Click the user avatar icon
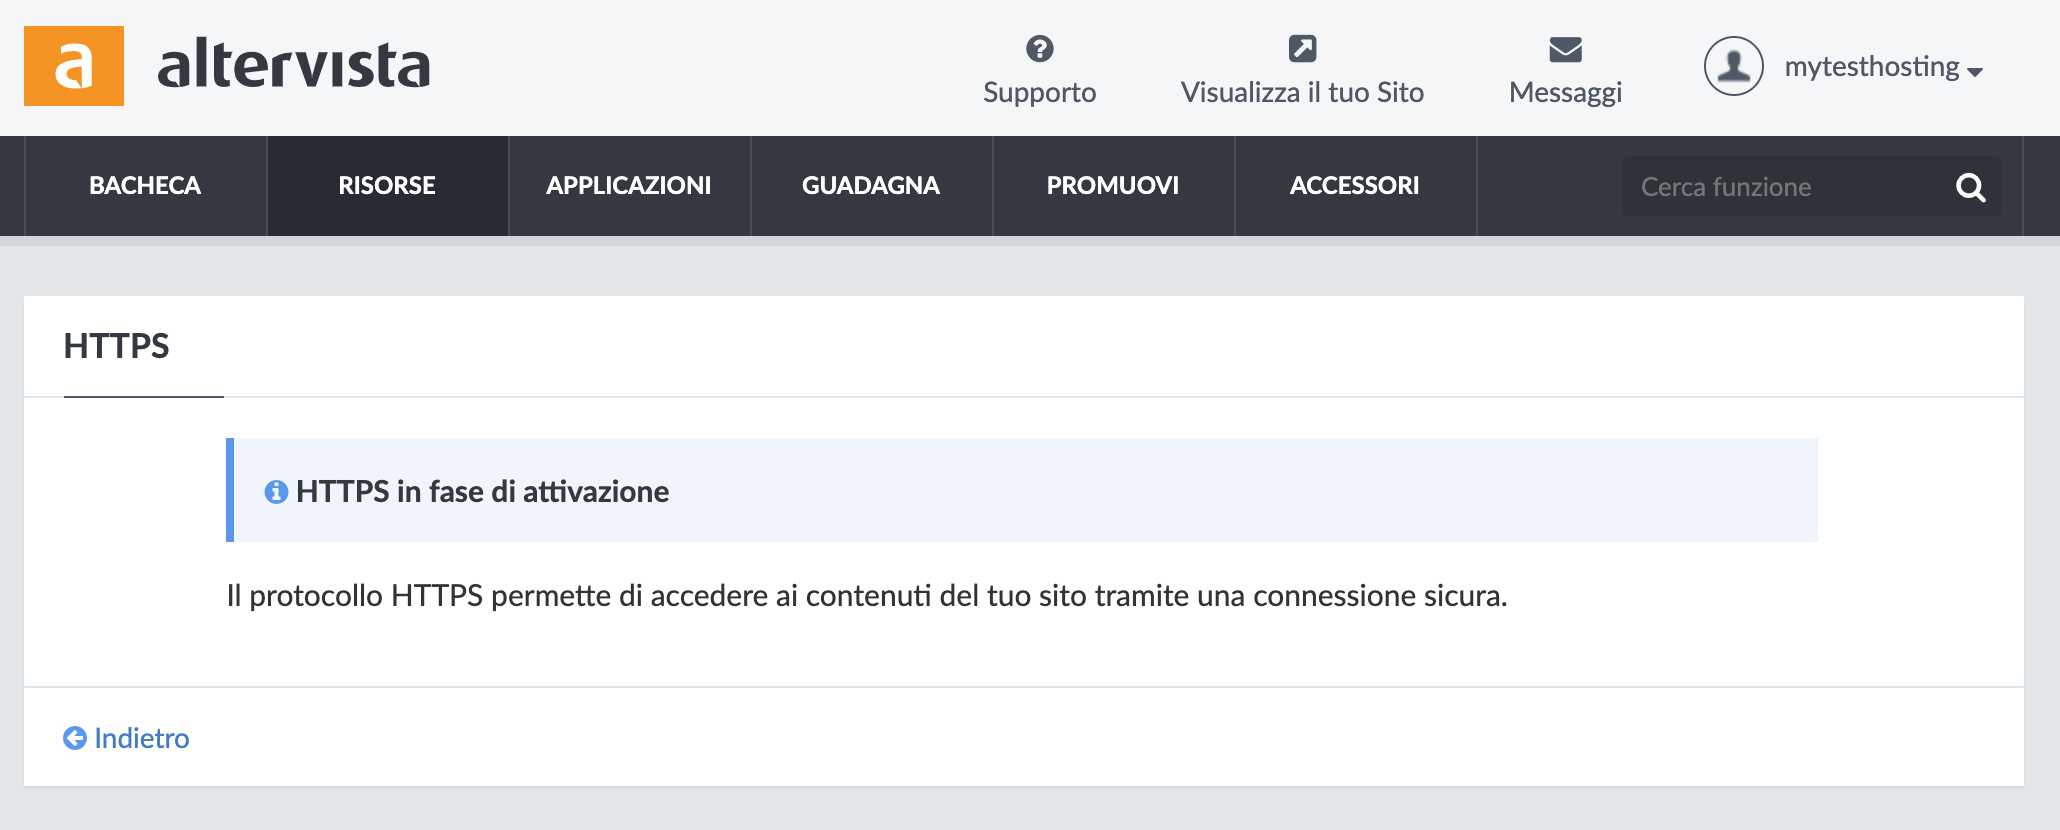Image resolution: width=2060 pixels, height=830 pixels. (1733, 66)
